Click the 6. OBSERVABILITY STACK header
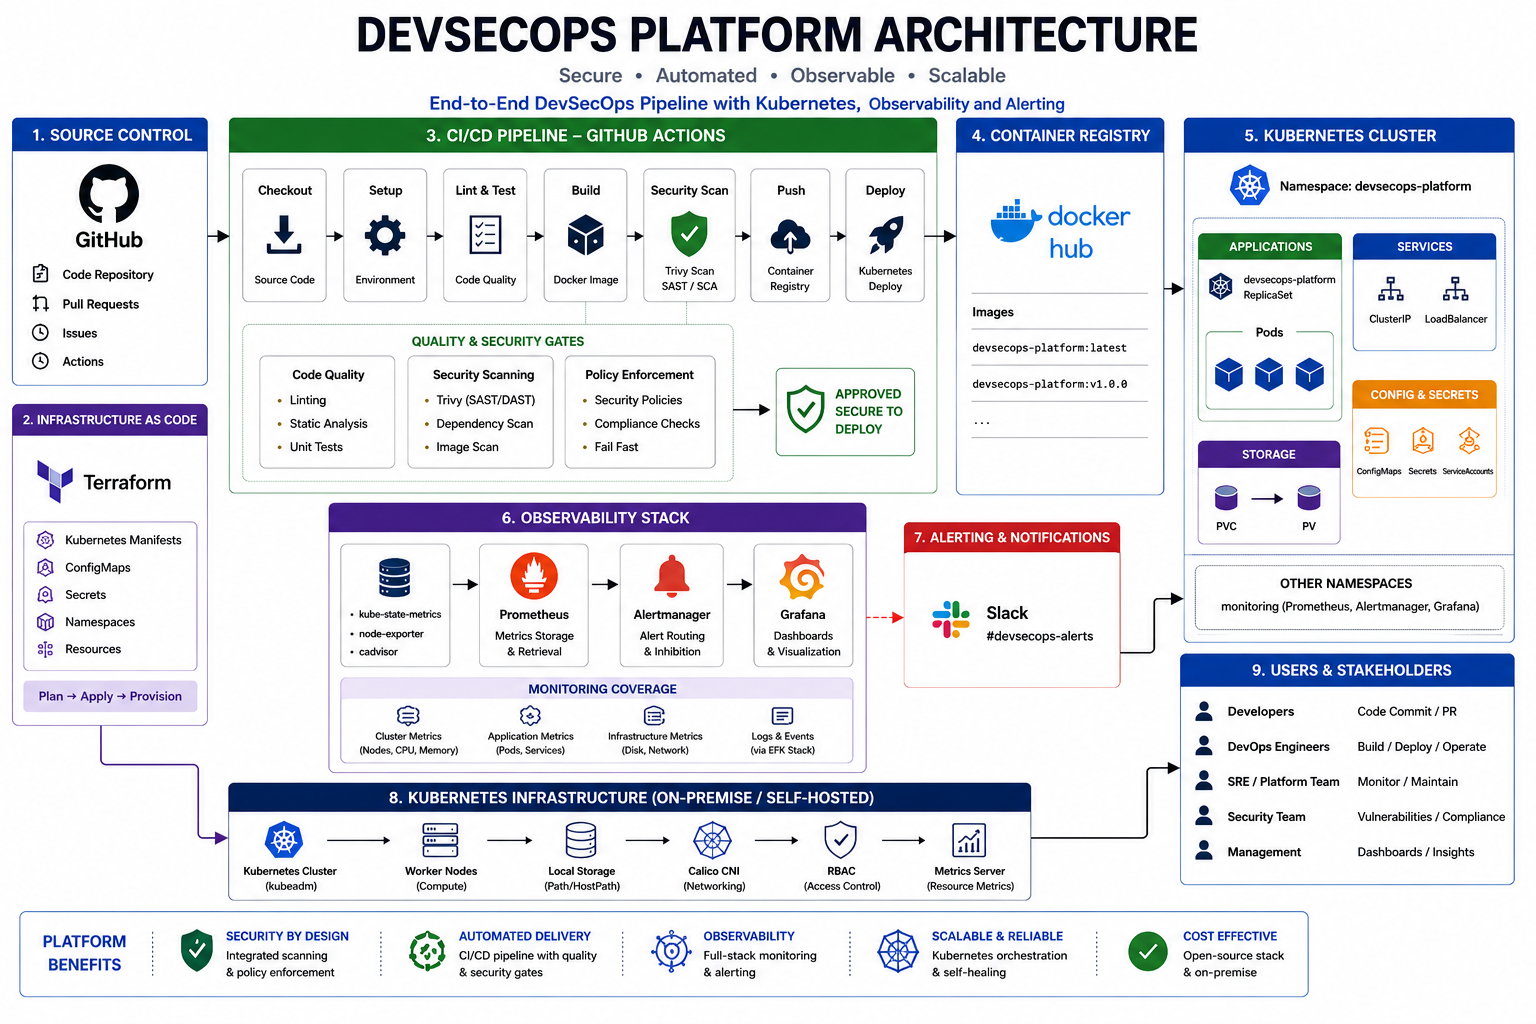This screenshot has height=1024, width=1536. 597,517
